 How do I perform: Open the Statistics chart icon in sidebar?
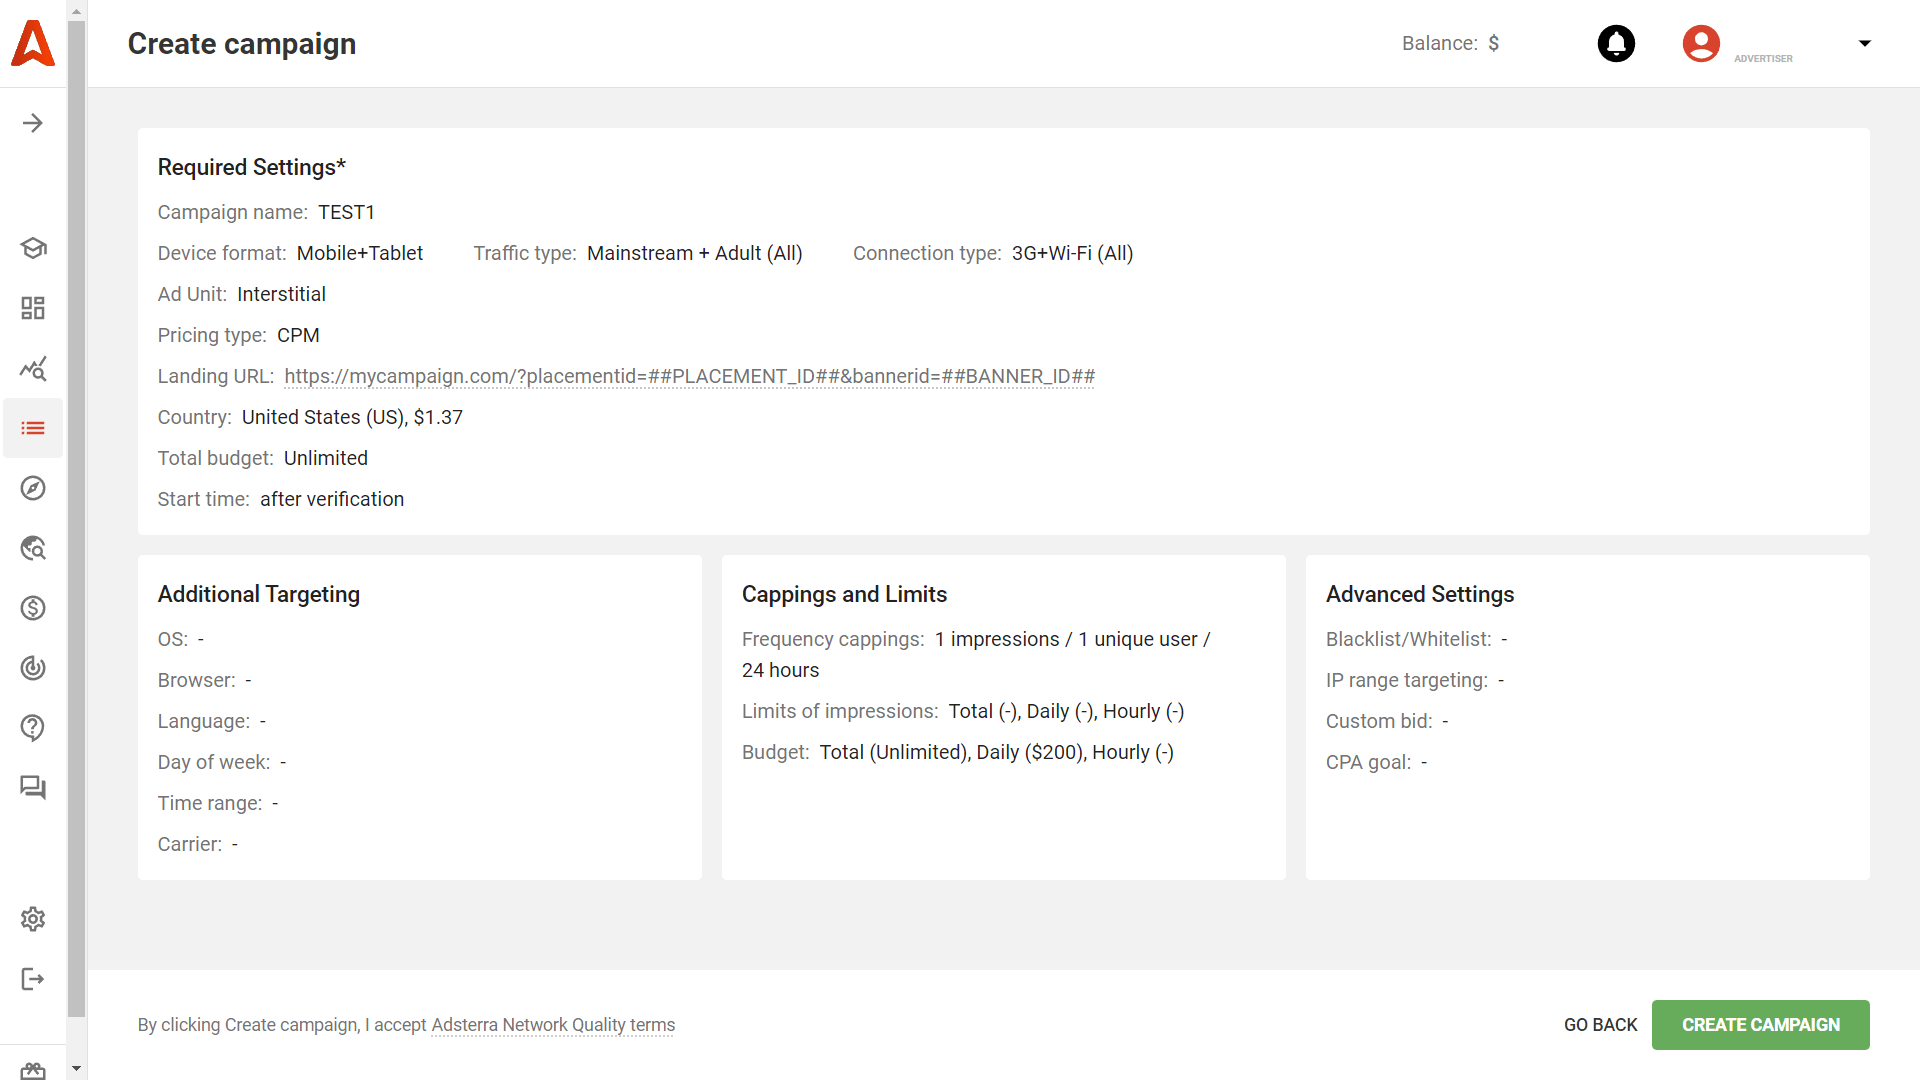(33, 368)
